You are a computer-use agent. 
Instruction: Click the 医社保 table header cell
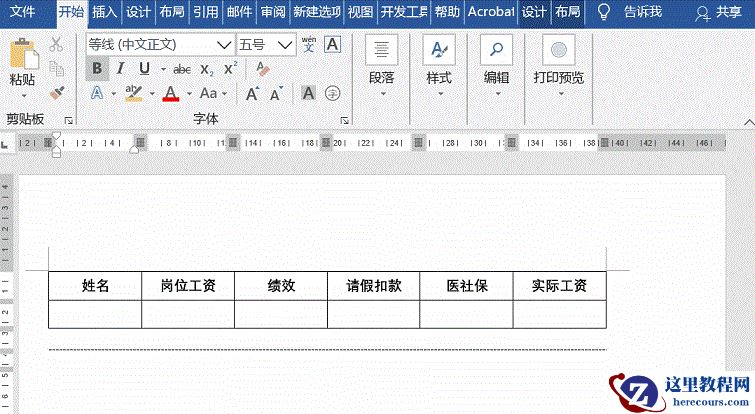point(467,285)
